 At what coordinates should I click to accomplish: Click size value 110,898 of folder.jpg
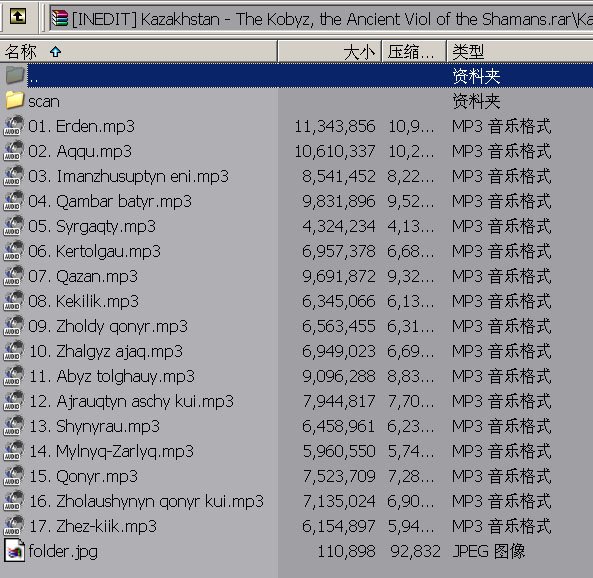[346, 551]
